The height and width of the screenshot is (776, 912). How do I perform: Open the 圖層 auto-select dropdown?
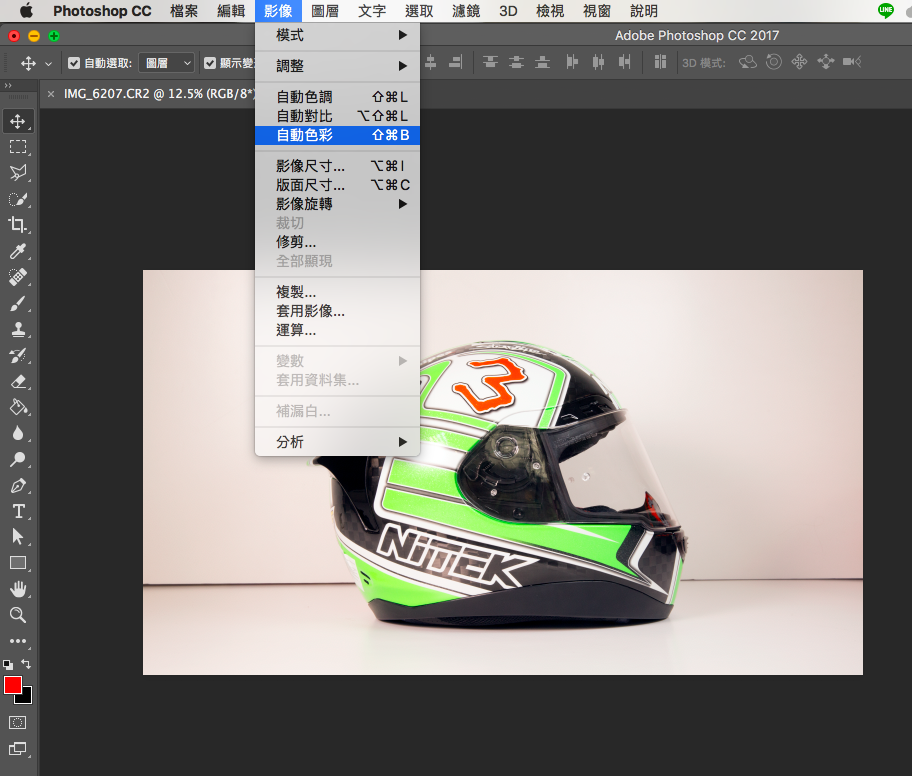[x=166, y=63]
